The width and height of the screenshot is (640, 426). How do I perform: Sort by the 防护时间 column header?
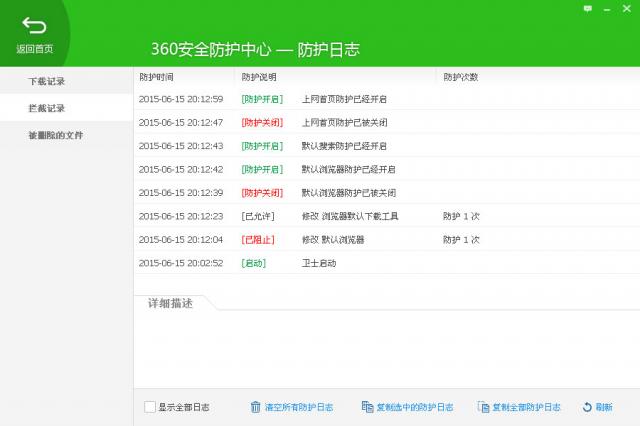tap(157, 77)
